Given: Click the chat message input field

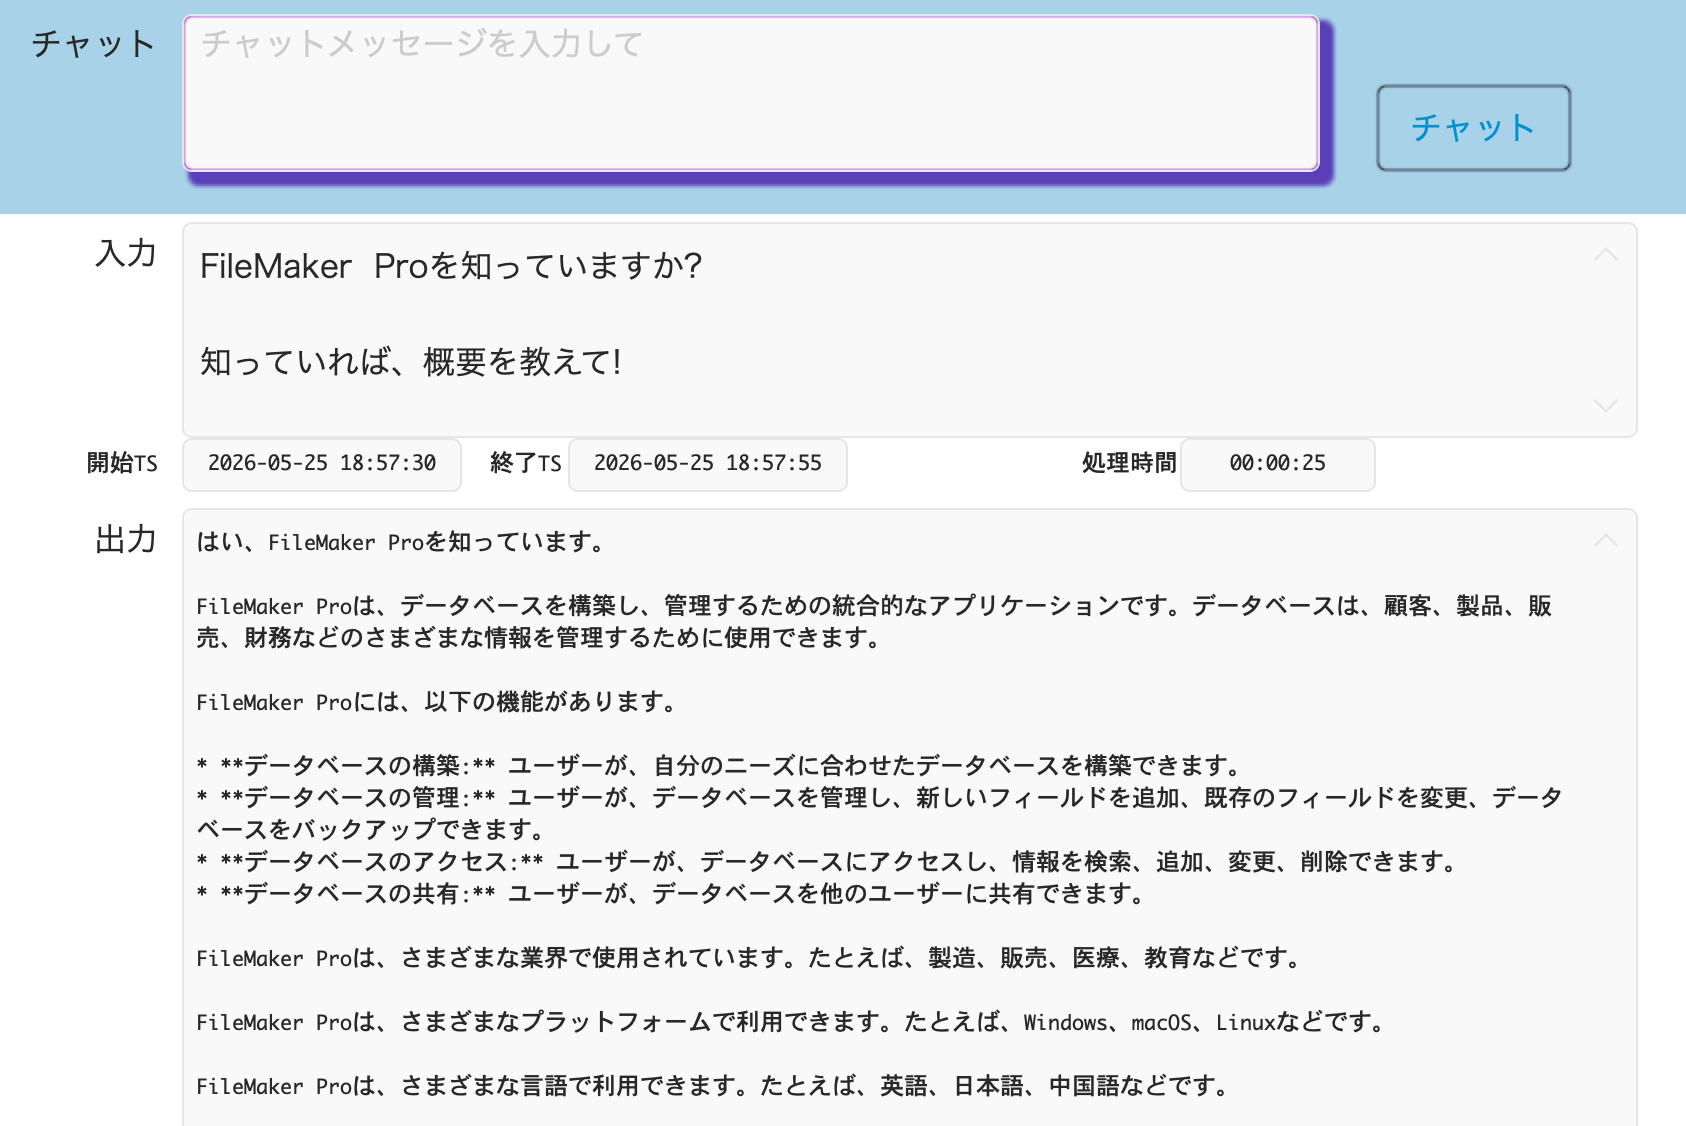Looking at the screenshot, I should 751,93.
